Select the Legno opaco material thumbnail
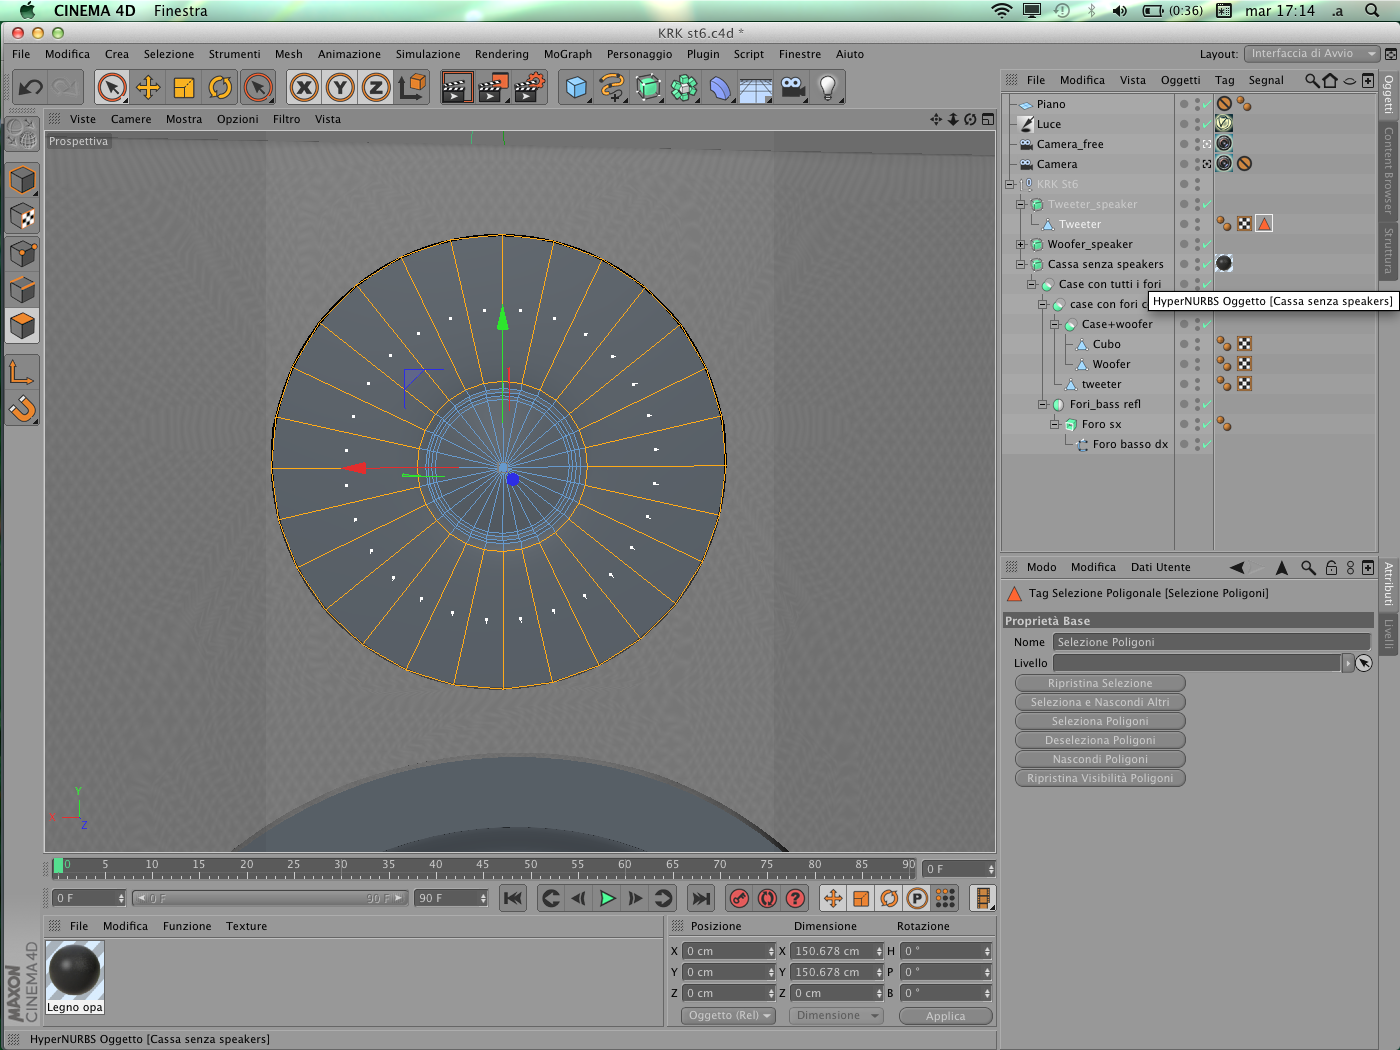This screenshot has width=1400, height=1050. pyautogui.click(x=75, y=970)
